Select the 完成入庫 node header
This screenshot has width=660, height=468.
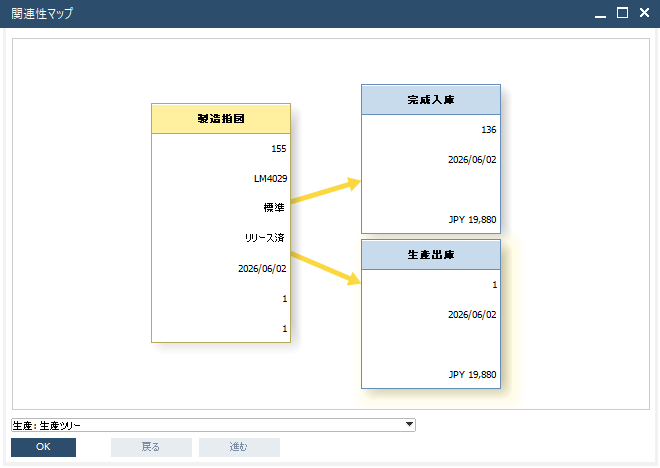(x=431, y=100)
